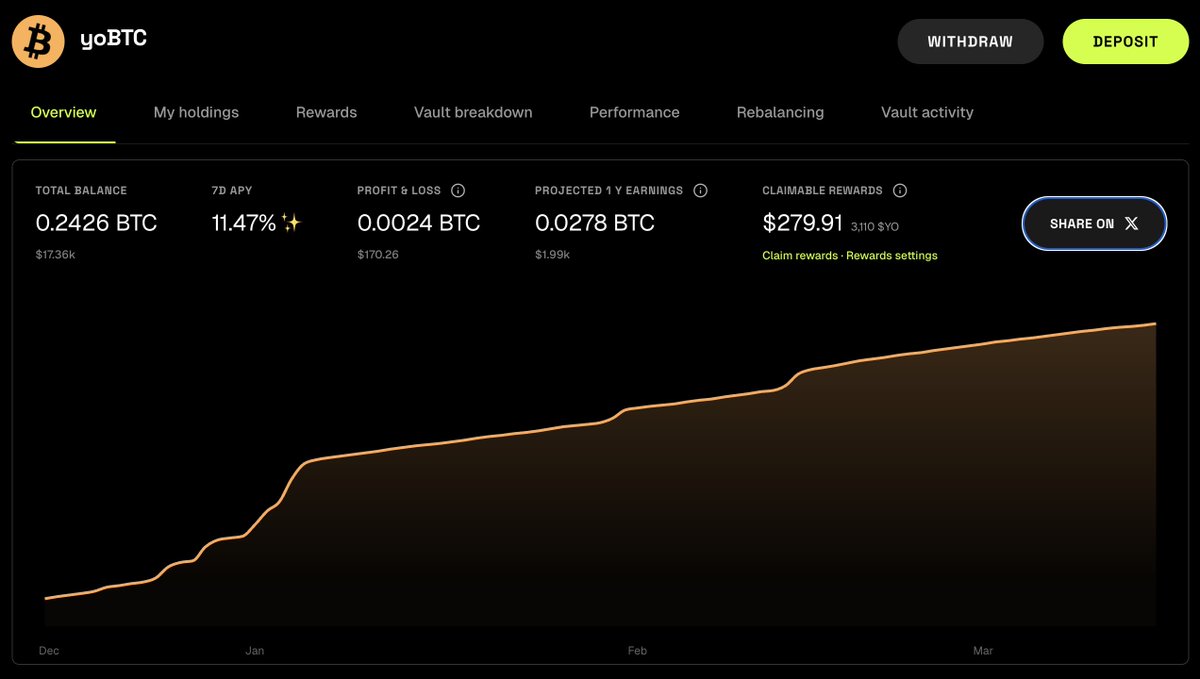Select the Overview tab
The width and height of the screenshot is (1200, 679).
(64, 112)
